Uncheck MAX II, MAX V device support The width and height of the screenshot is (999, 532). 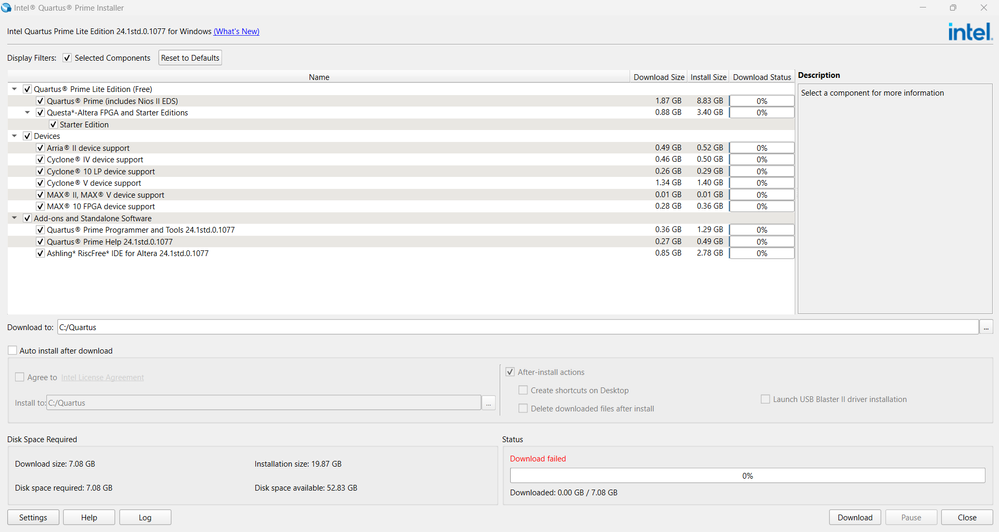pyautogui.click(x=40, y=195)
